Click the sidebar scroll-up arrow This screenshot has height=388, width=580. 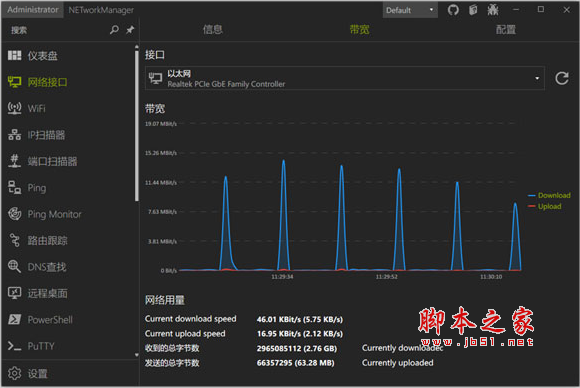click(137, 47)
